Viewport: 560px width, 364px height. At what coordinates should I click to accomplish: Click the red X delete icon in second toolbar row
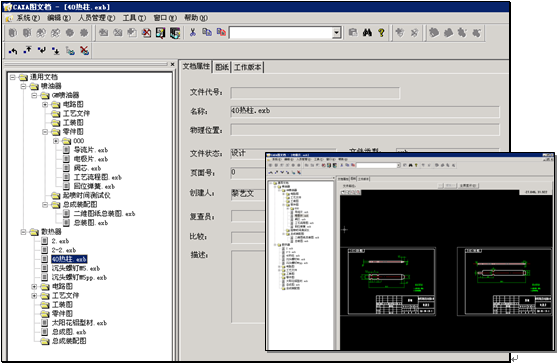click(84, 51)
